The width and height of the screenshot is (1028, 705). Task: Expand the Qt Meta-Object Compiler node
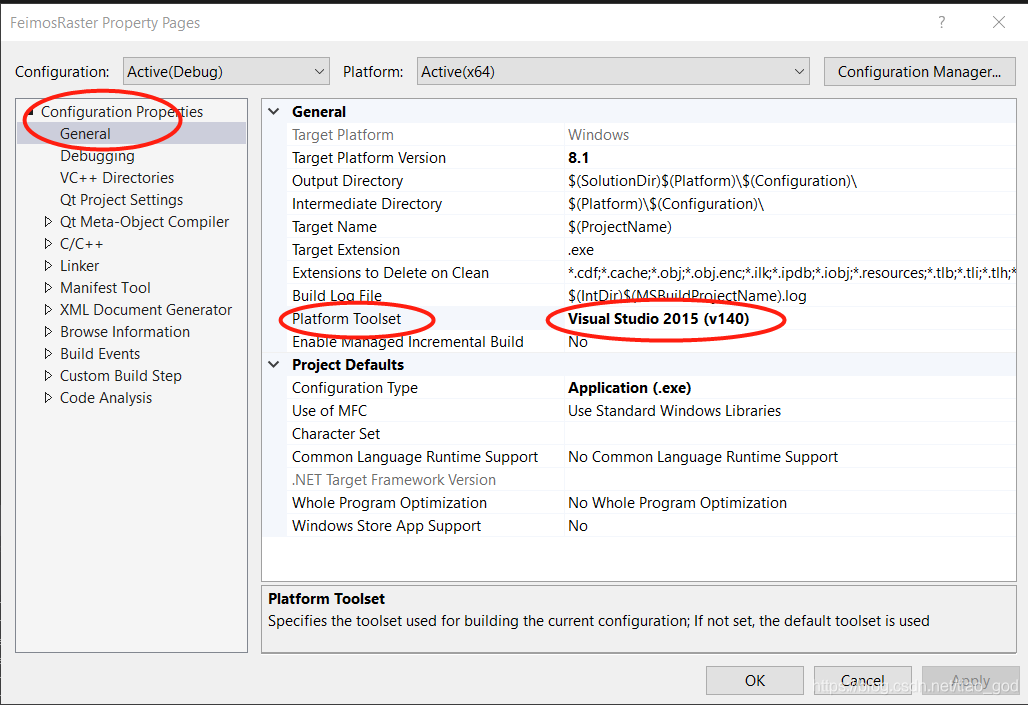click(48, 221)
